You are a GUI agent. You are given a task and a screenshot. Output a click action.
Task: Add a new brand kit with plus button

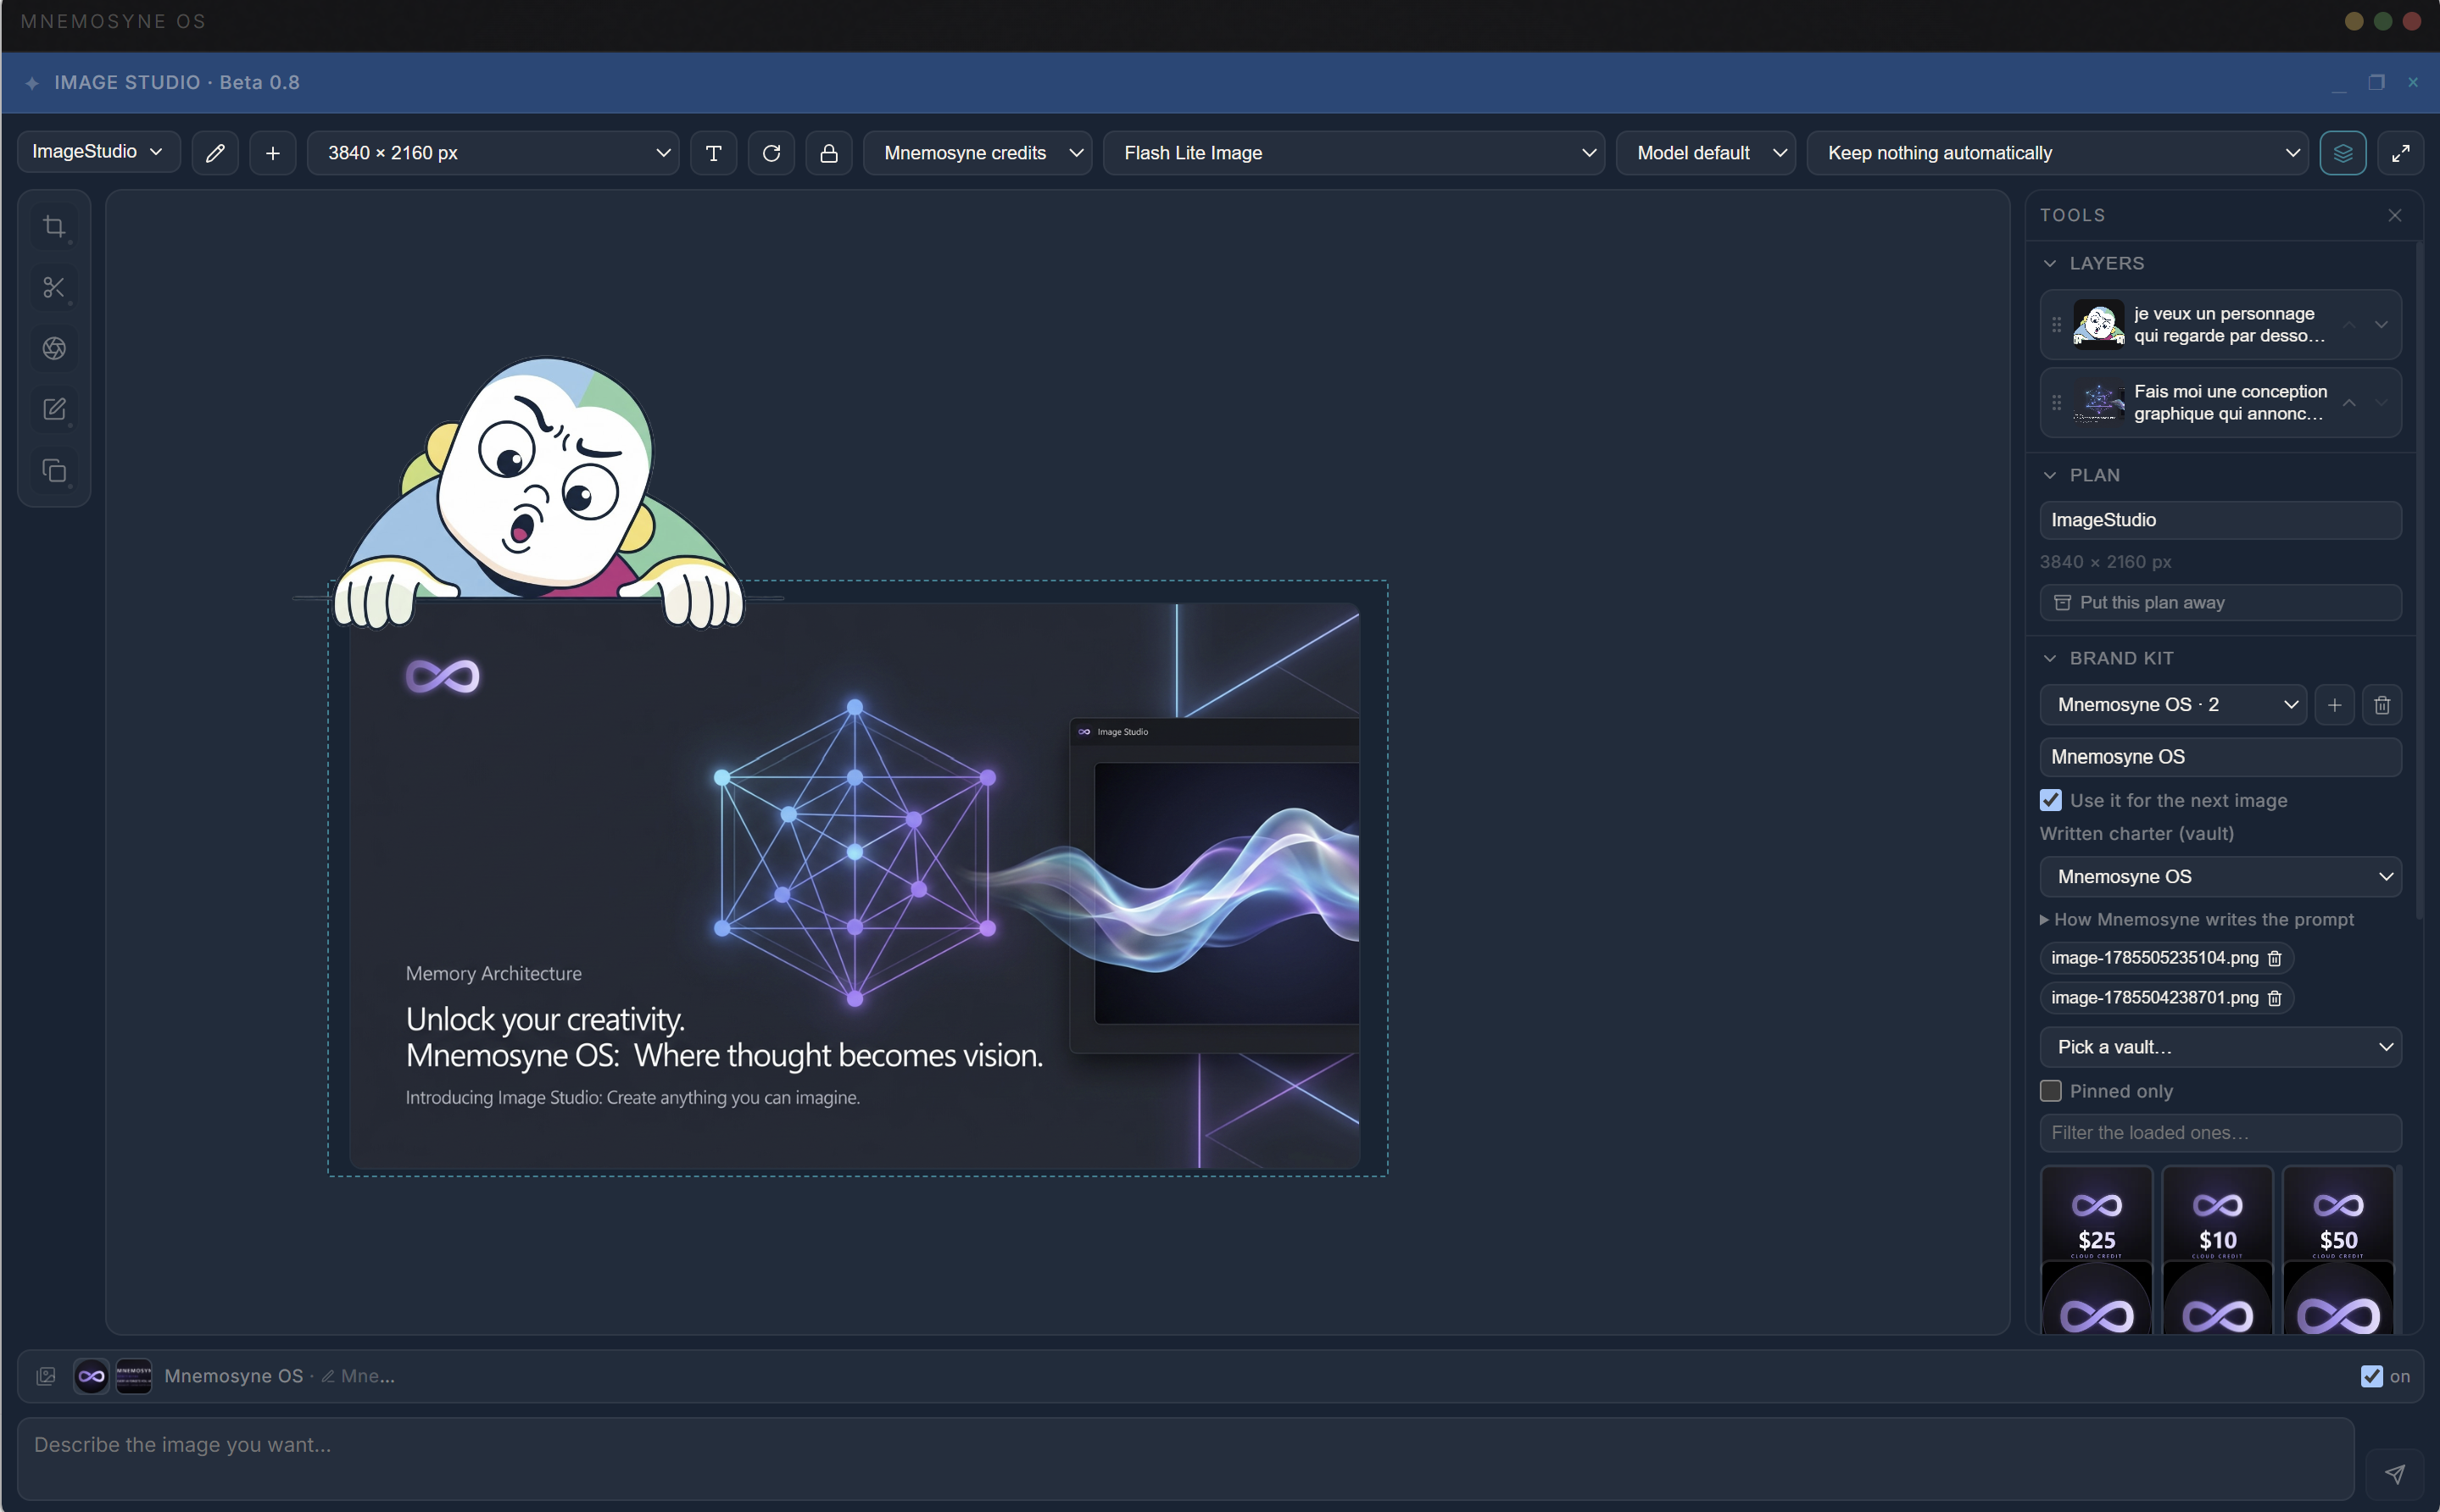tap(2335, 705)
